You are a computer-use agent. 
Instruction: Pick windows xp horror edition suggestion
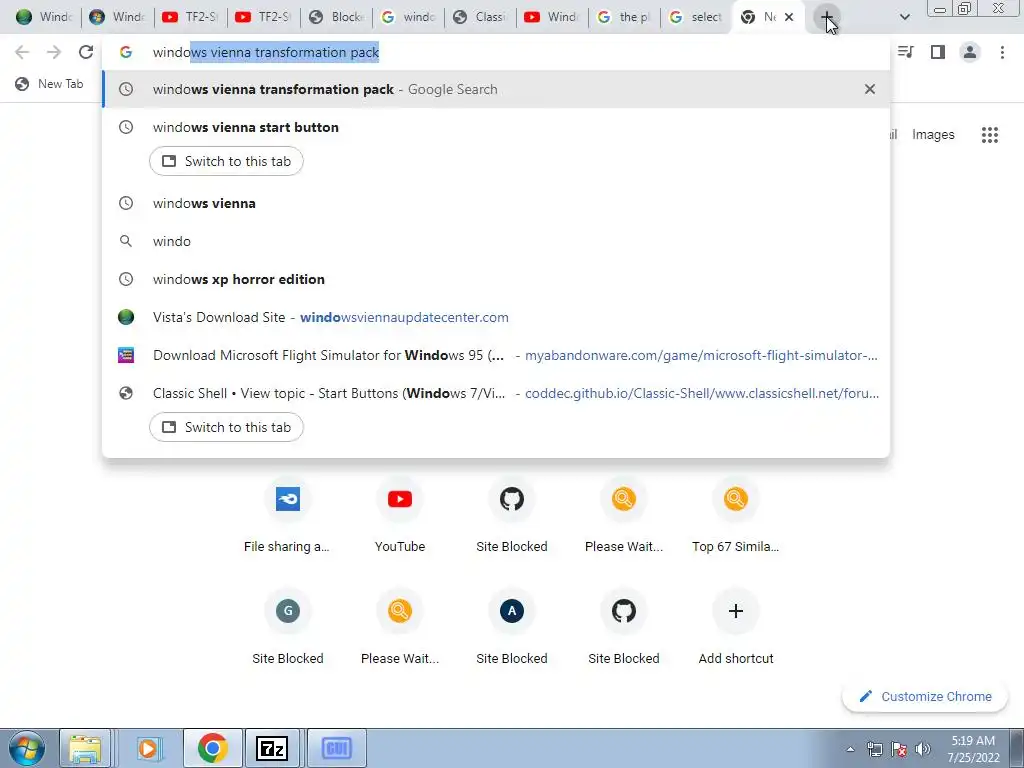(x=496, y=279)
